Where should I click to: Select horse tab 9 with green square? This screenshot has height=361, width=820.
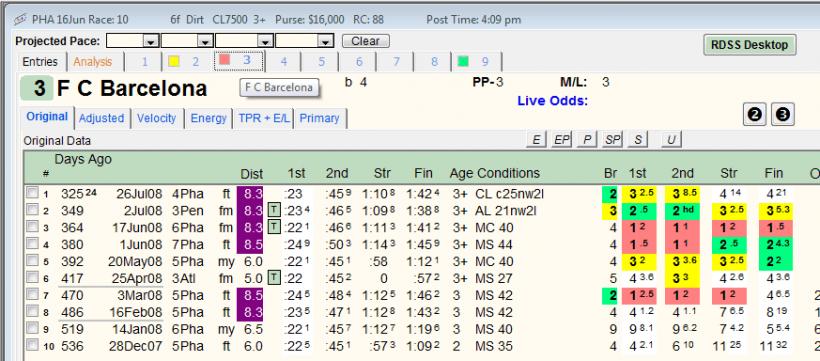(476, 62)
